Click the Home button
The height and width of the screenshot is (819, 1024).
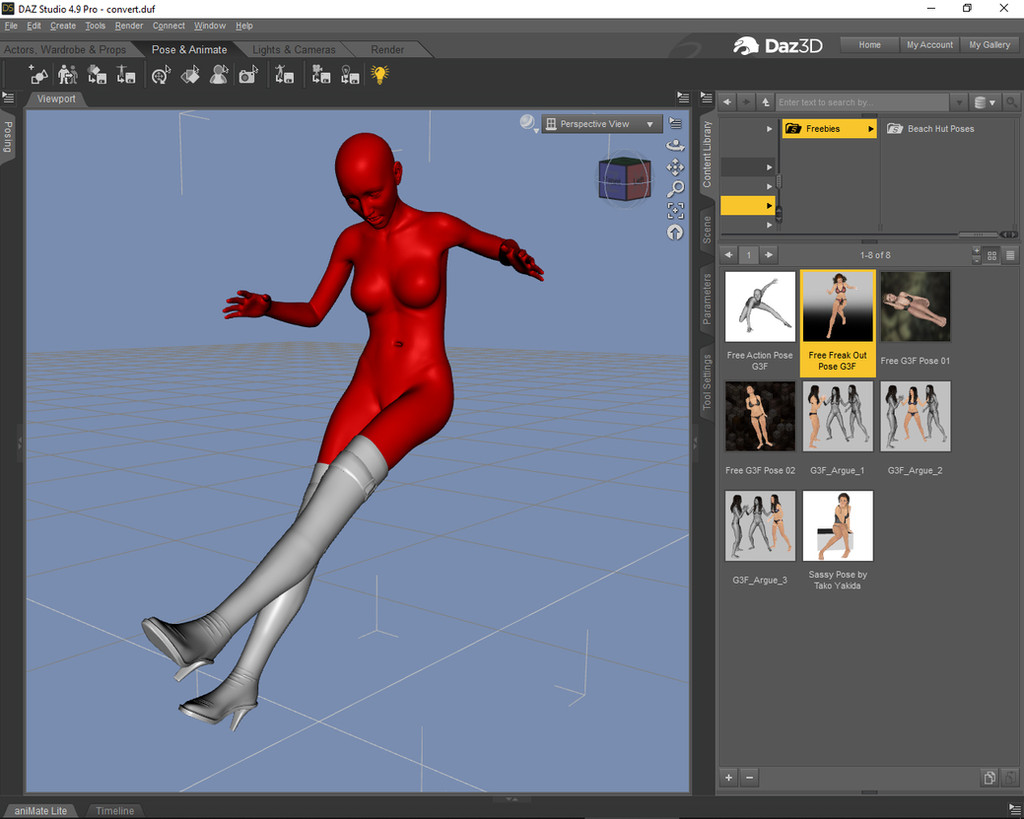tap(869, 45)
